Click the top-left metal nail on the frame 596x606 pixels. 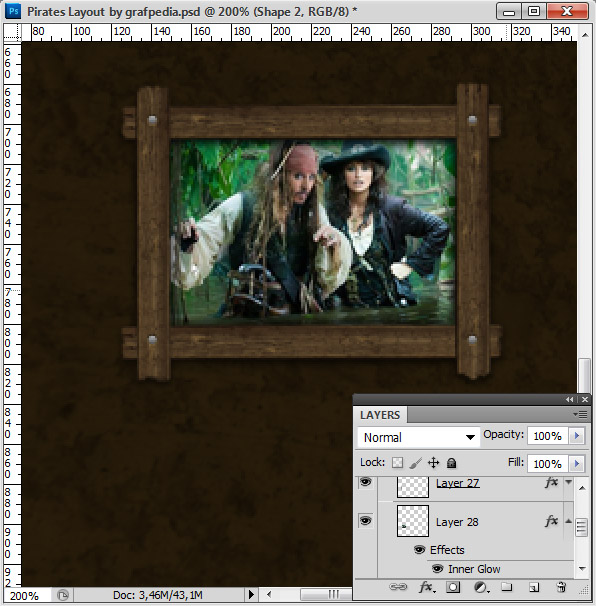[x=153, y=119]
